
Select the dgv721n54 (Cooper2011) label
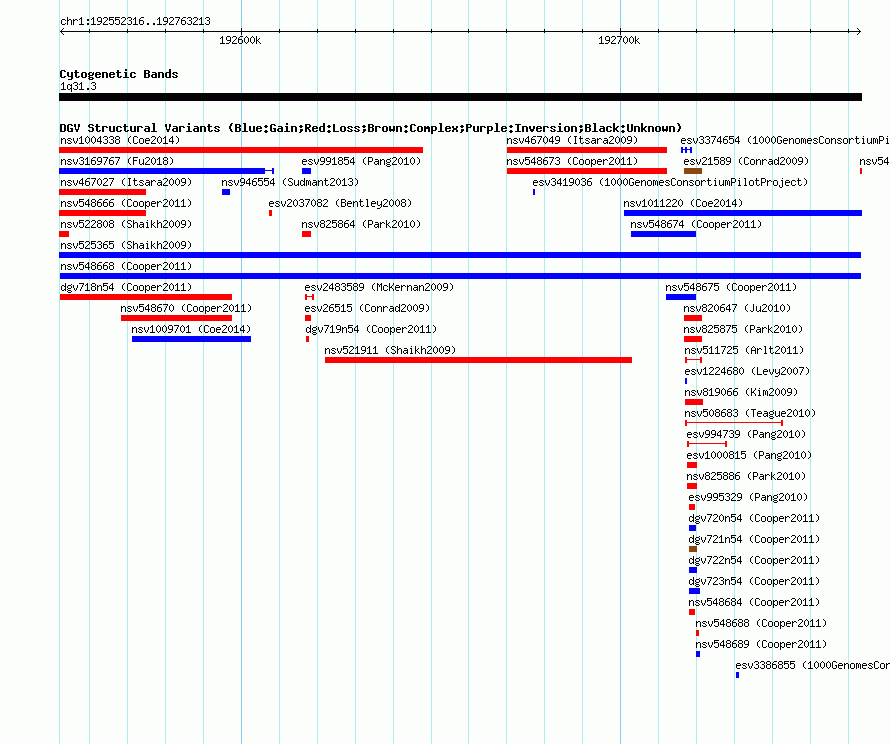click(754, 539)
